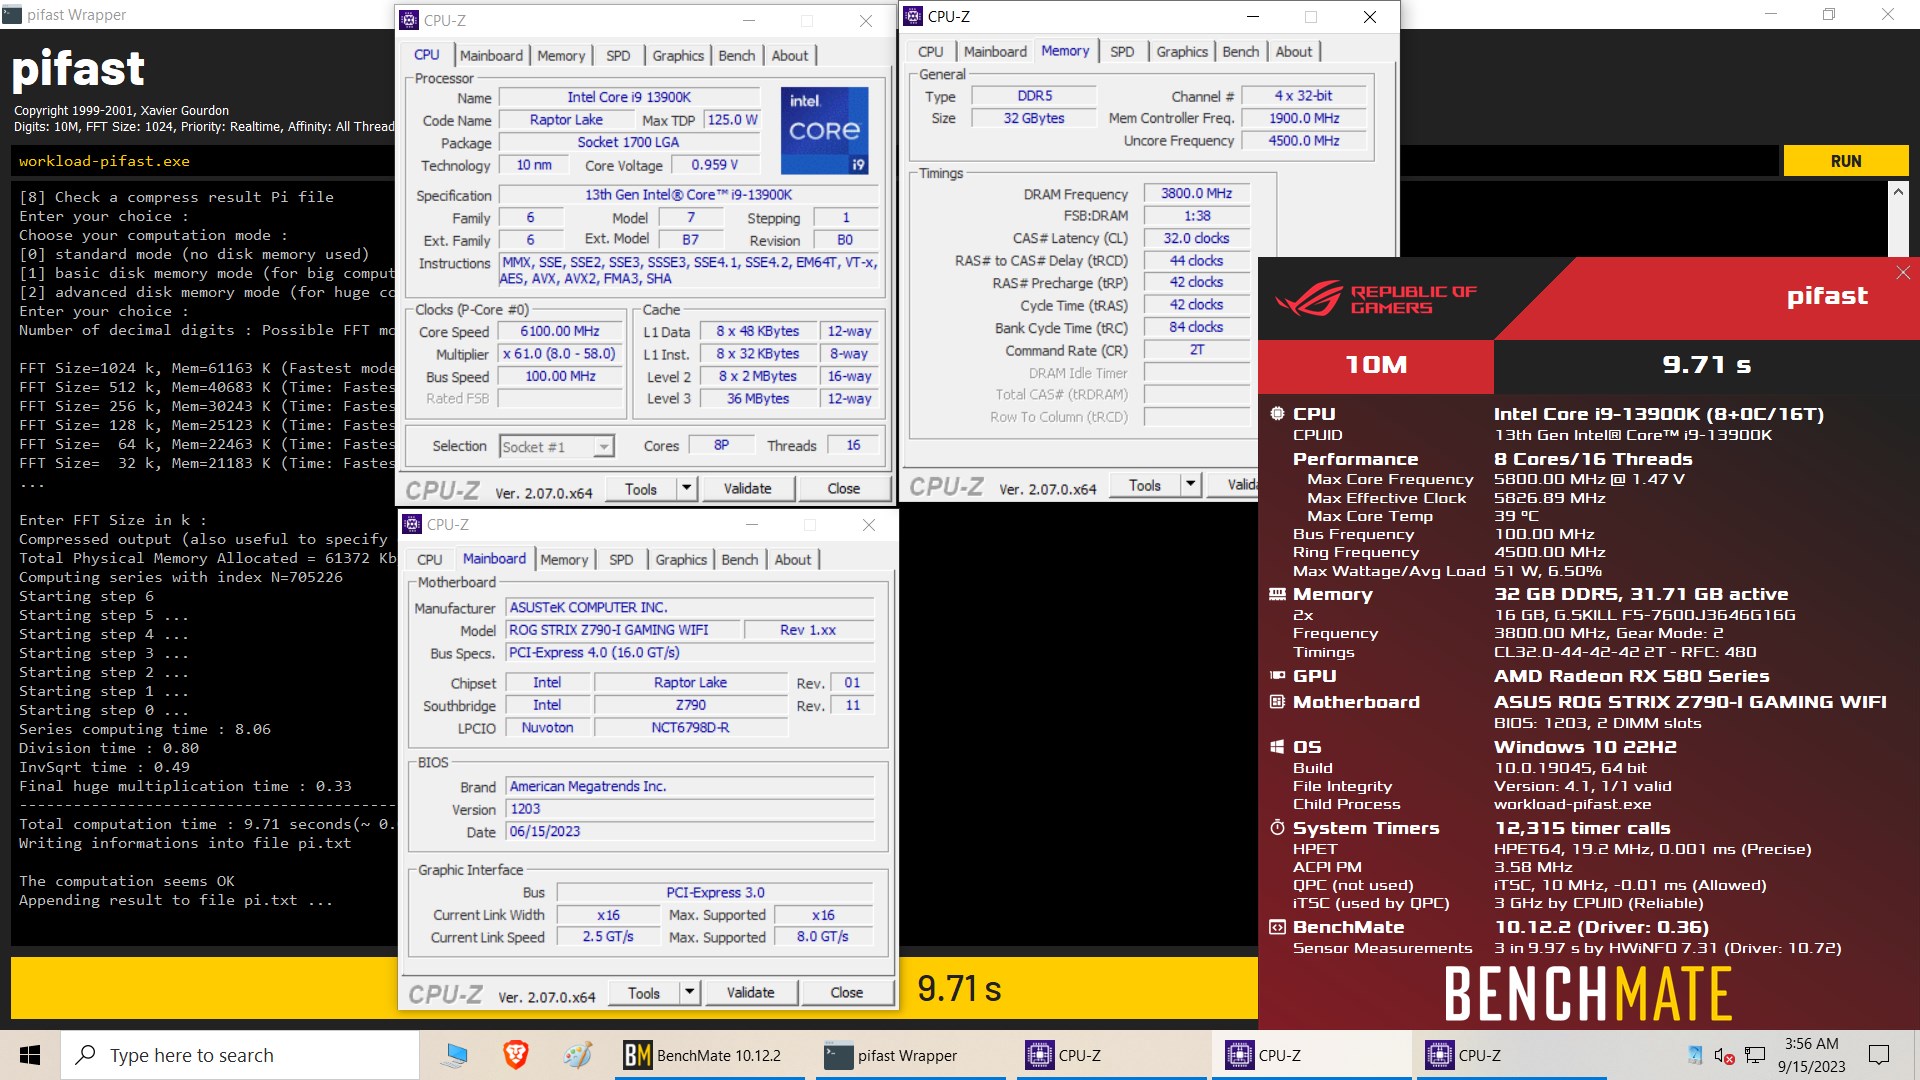The image size is (1920, 1080).
Task: Click the OS Windows icon in BenchMate panel
Action: click(x=1277, y=747)
